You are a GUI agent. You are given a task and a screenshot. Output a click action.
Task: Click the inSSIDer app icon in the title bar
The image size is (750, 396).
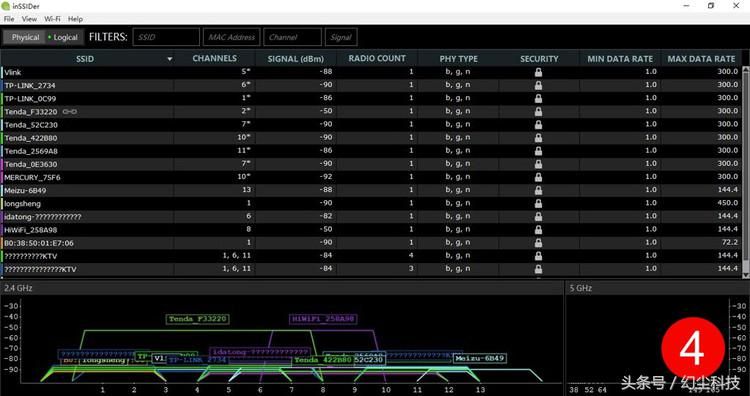(6, 6)
